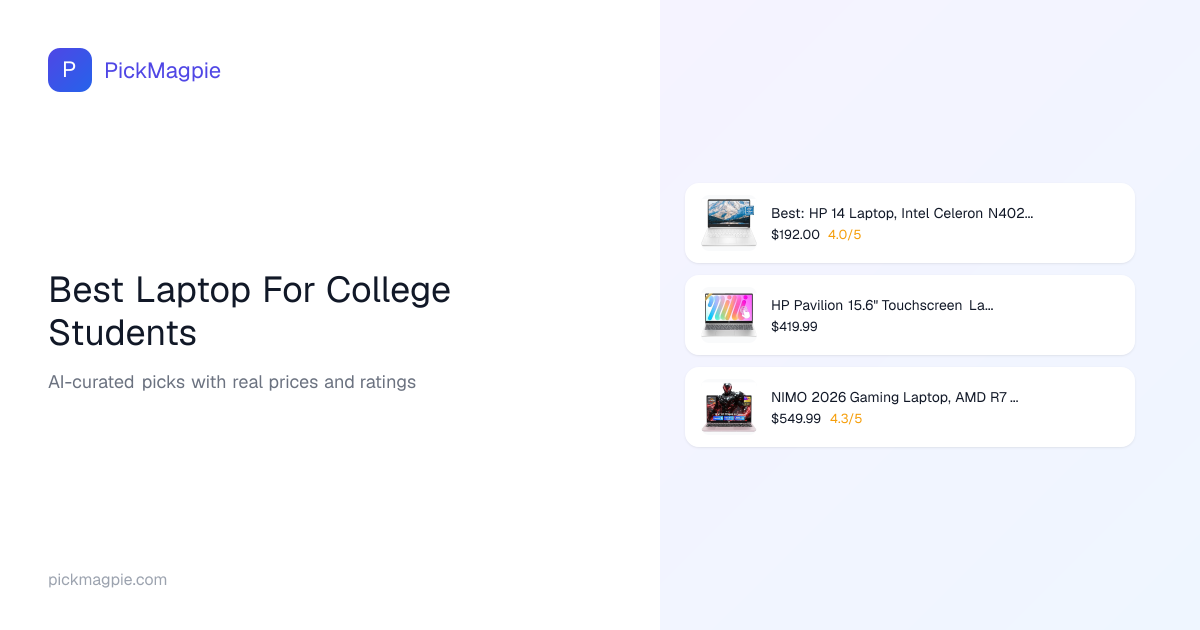
Task: Open the HP Pavilion touchscreen laptop image
Action: 729,315
